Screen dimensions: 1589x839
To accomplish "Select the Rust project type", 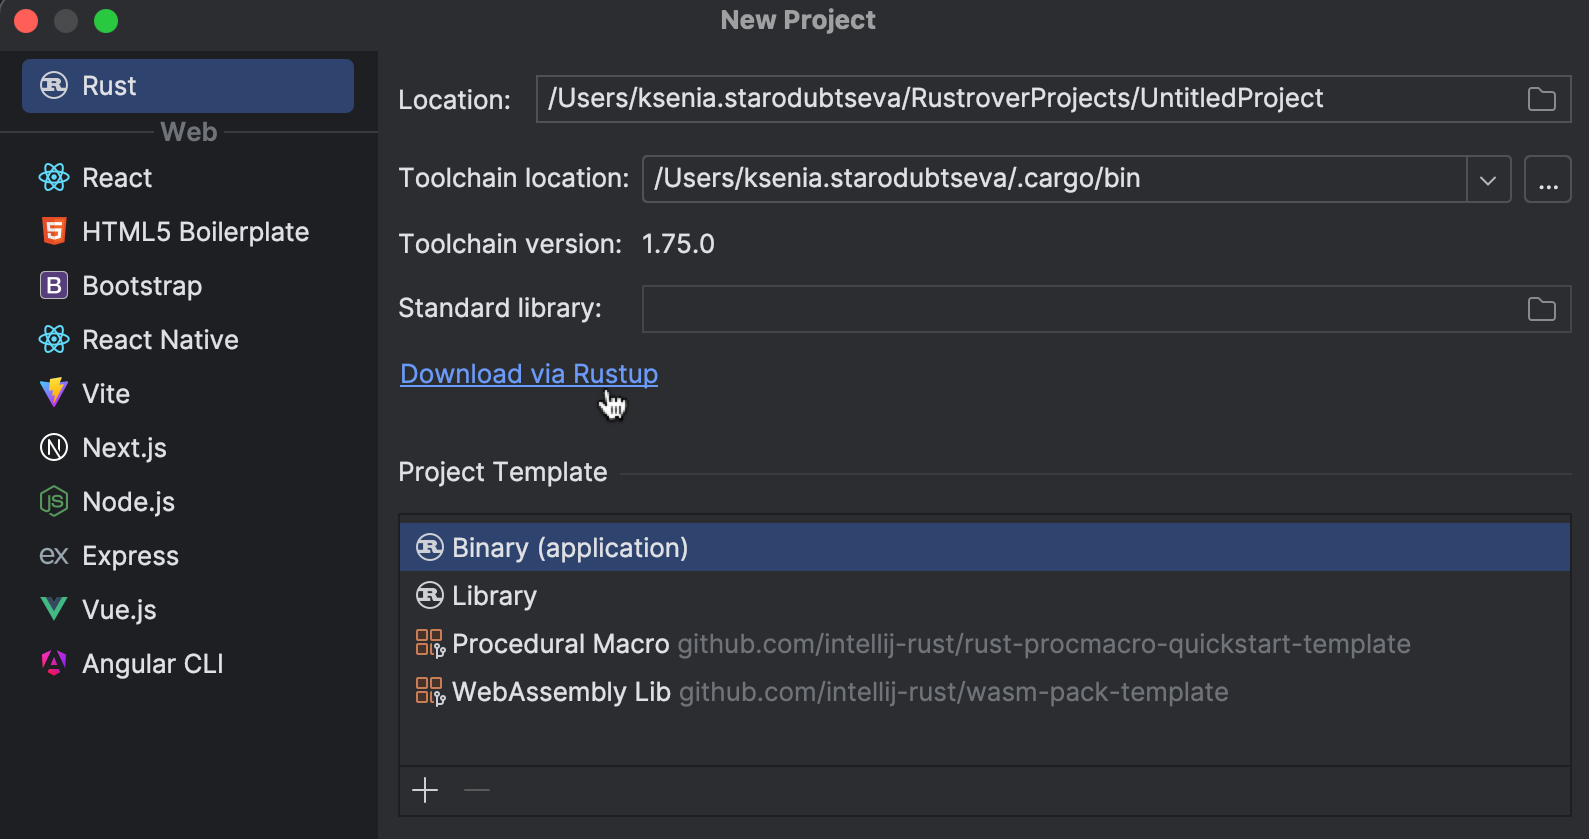I will click(x=188, y=86).
